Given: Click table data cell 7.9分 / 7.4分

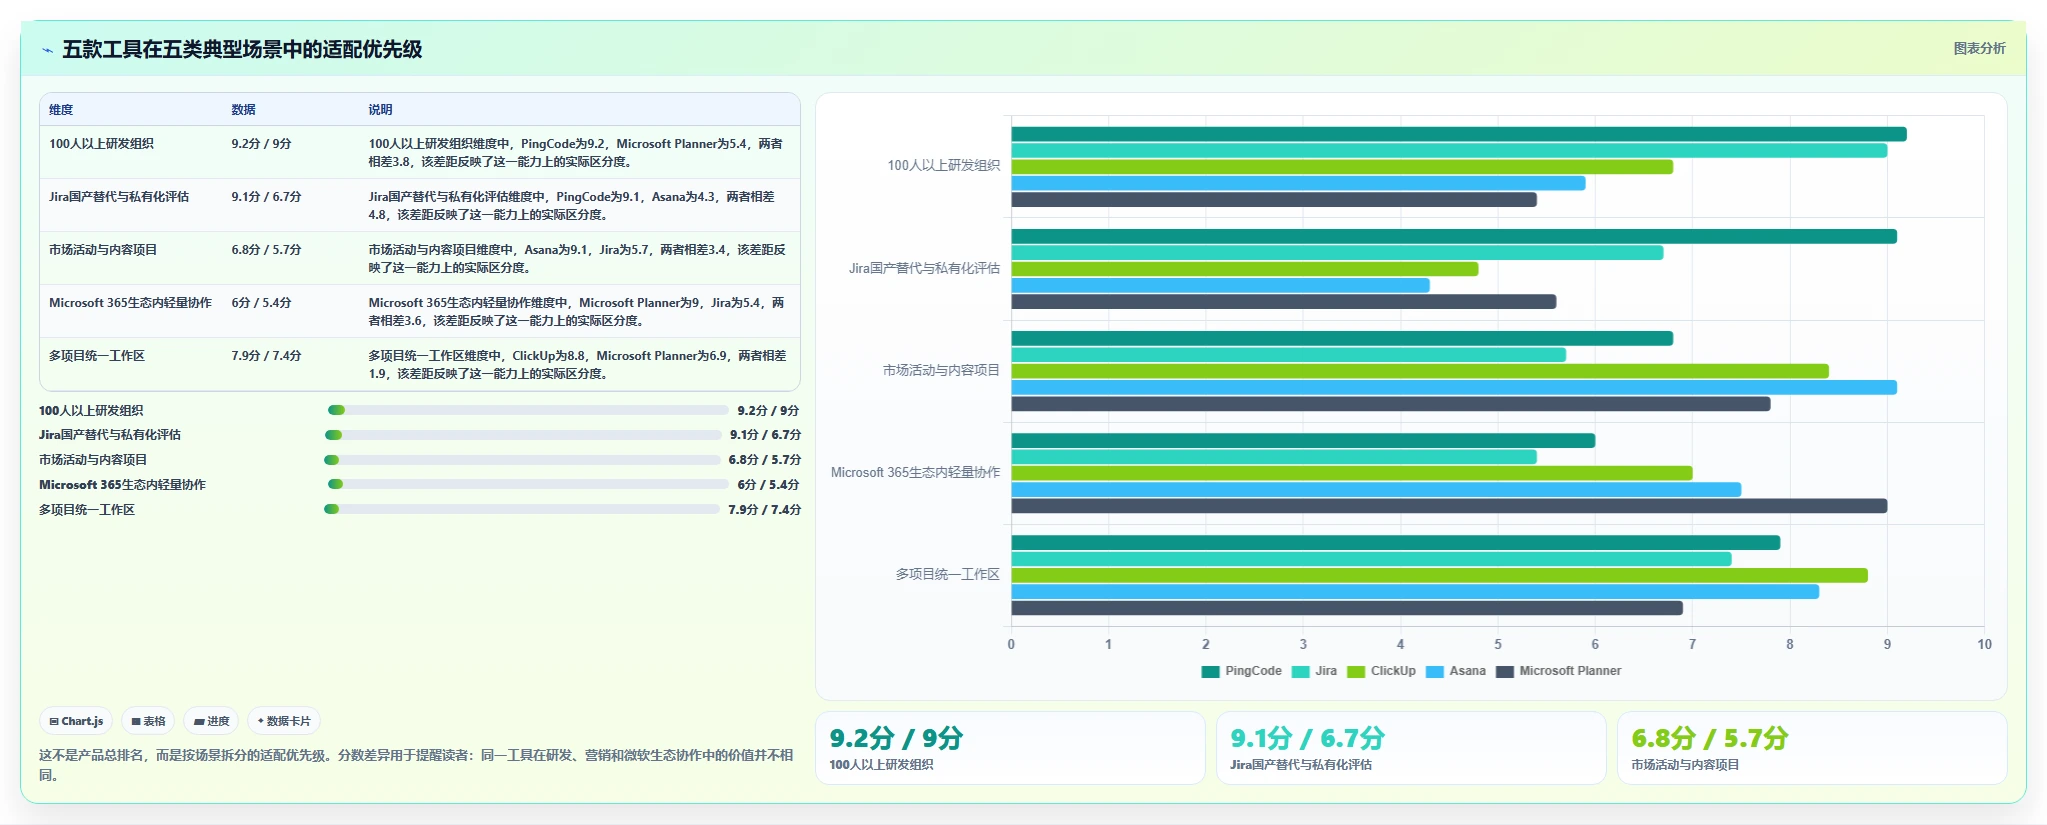Looking at the screenshot, I should [266, 356].
